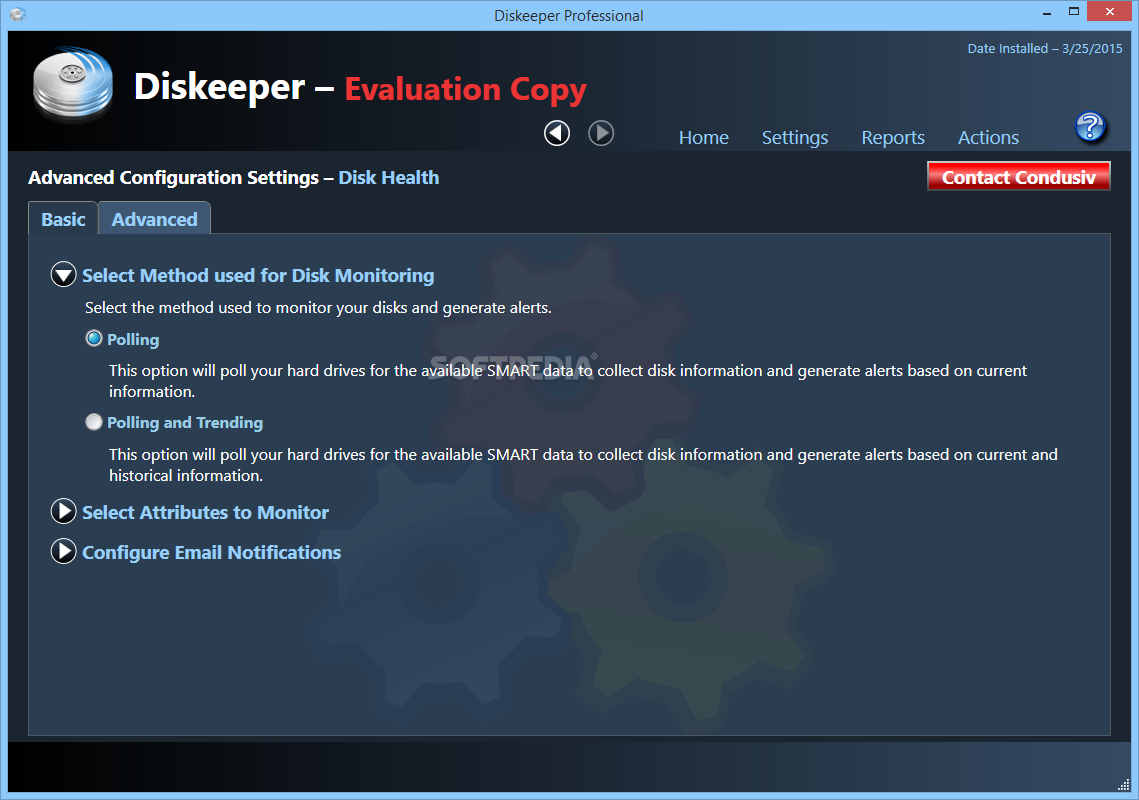Collapse Select Method used for Disk Monitoring
The width and height of the screenshot is (1139, 800).
[x=64, y=275]
